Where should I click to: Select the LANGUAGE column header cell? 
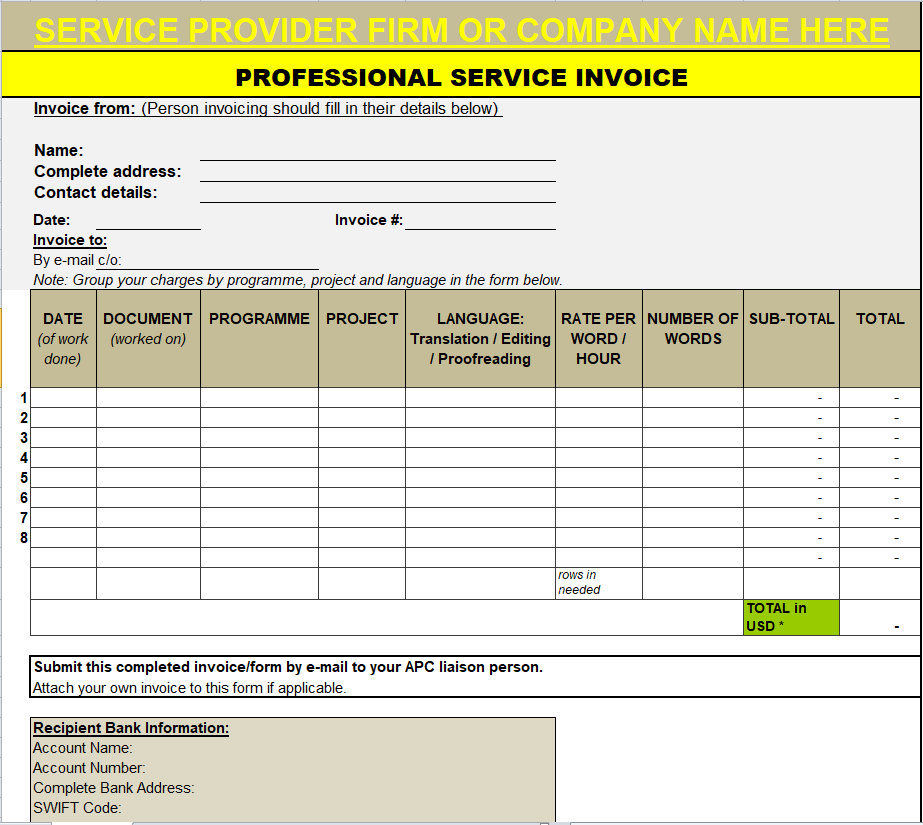tap(480, 338)
